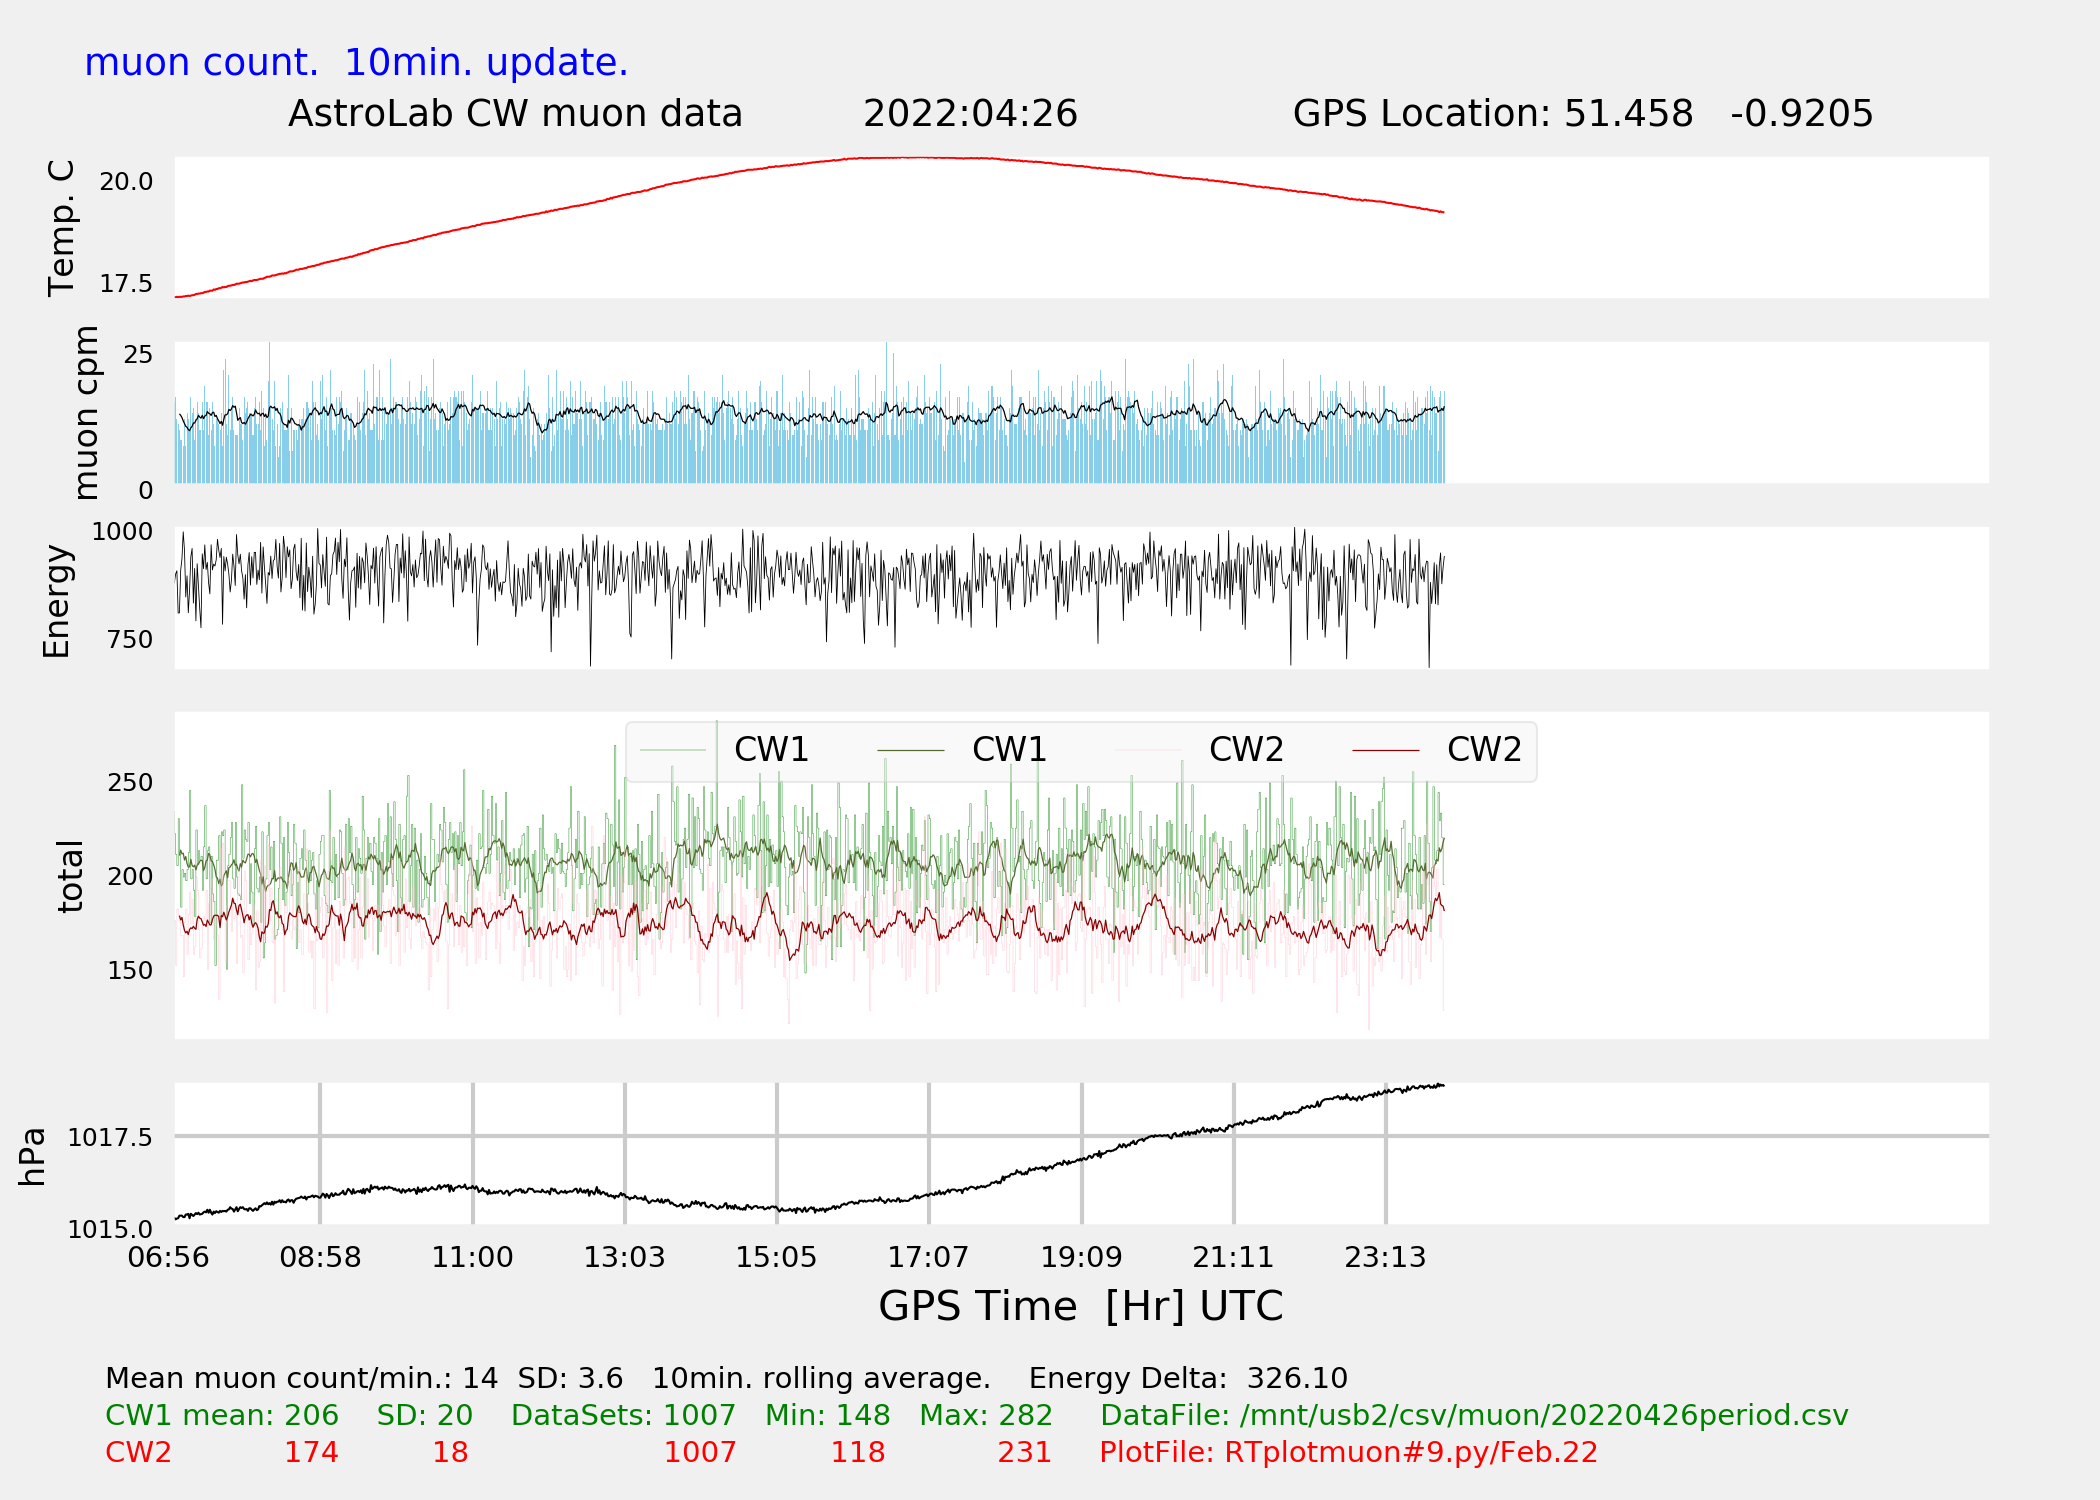Click the PlotFile RTplotmuon text
This screenshot has height=1500, width=2100.
coord(1348,1452)
